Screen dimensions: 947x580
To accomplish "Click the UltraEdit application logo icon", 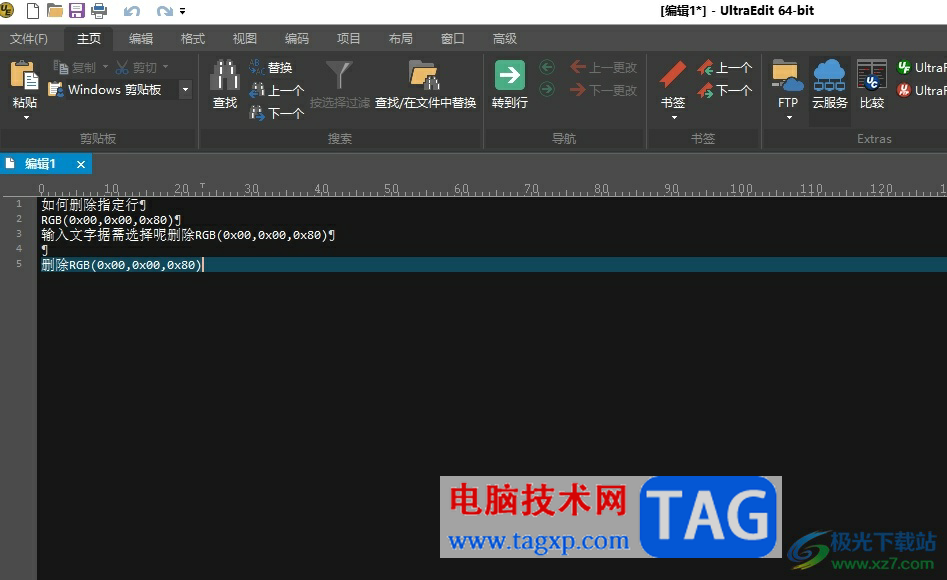I will [x=7, y=10].
